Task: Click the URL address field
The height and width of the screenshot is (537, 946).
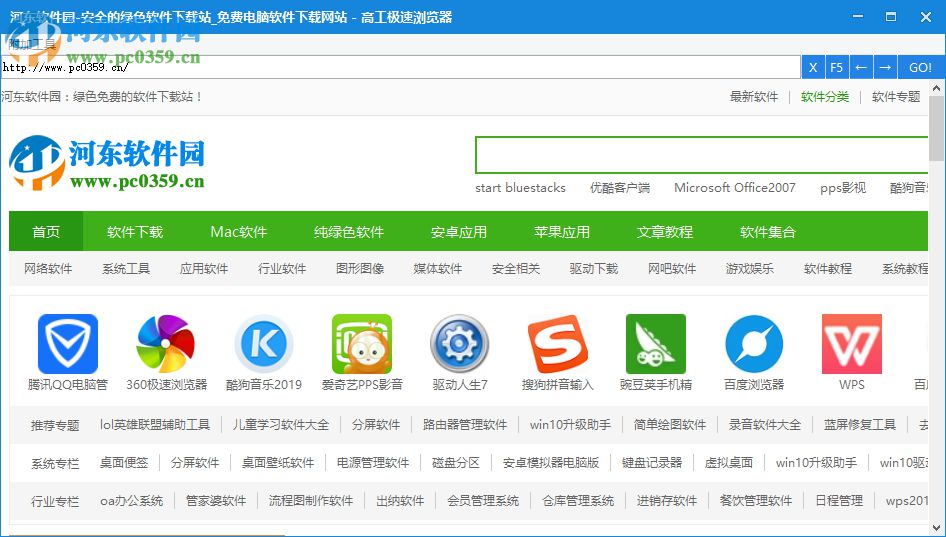Action: coord(401,67)
